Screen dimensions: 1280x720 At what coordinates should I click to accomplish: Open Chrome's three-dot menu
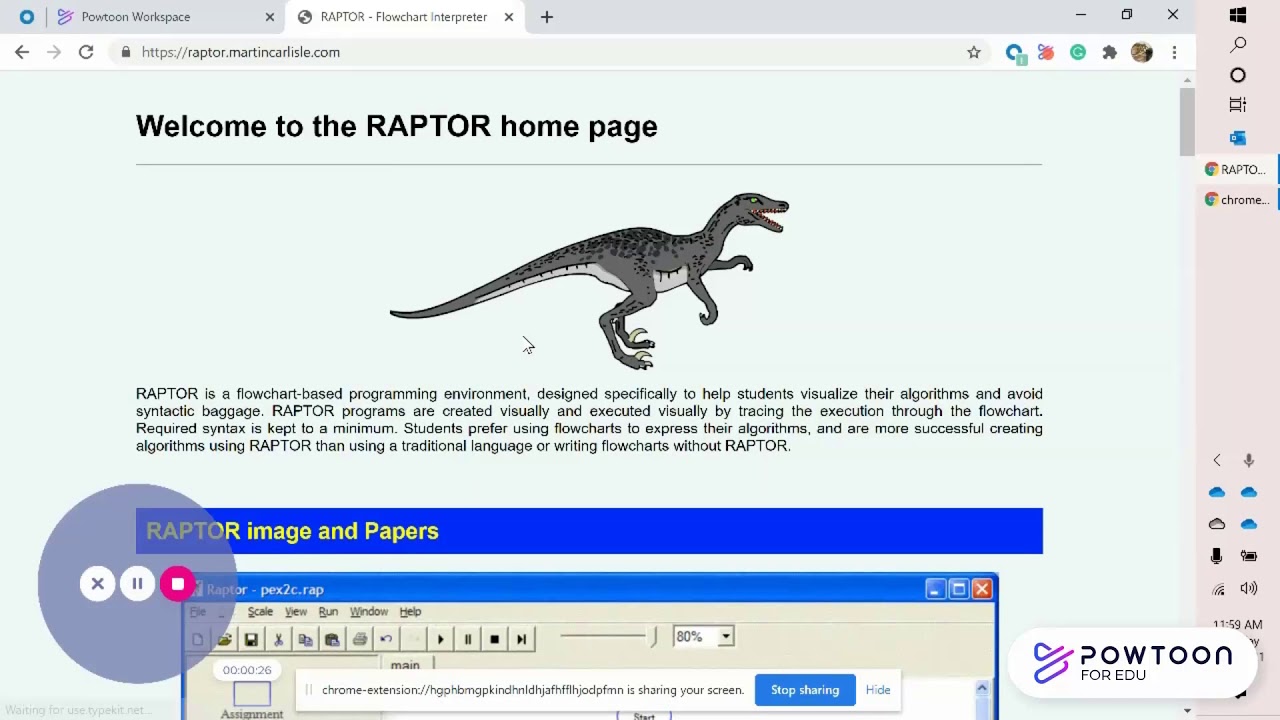(1174, 52)
